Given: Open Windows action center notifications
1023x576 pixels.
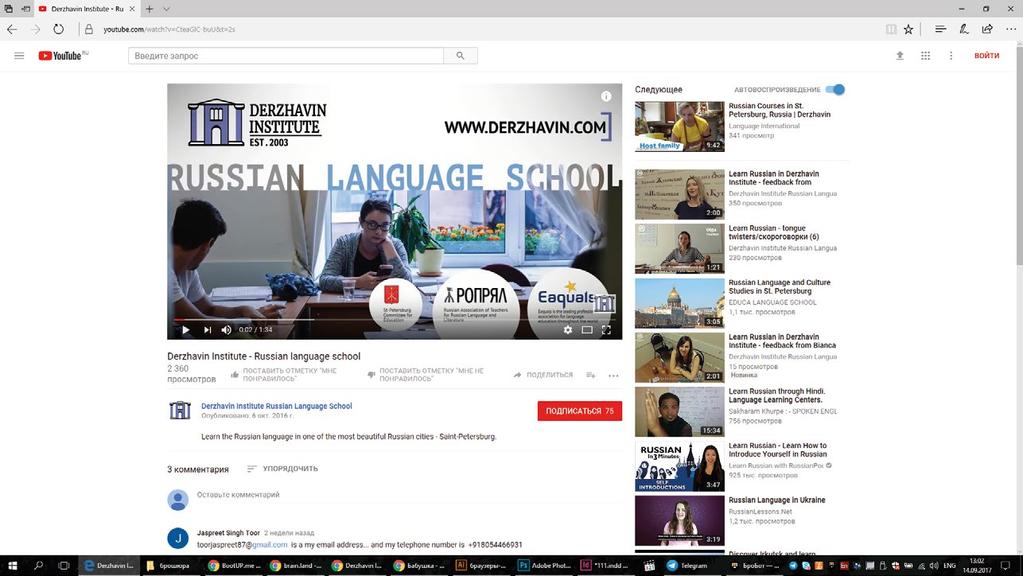Looking at the screenshot, I should click(x=1005, y=566).
